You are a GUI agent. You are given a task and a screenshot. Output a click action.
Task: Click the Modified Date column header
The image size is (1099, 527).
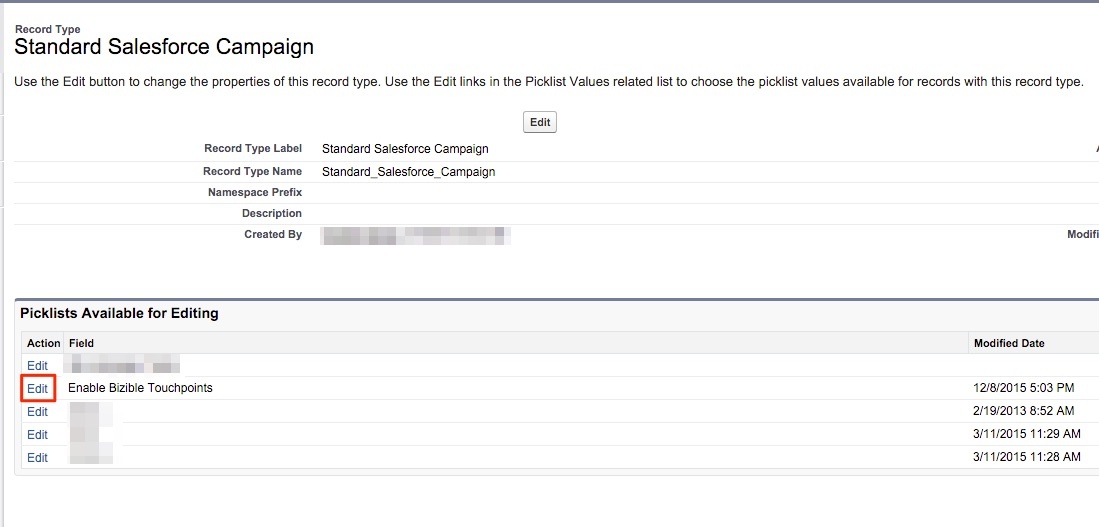click(x=1009, y=343)
